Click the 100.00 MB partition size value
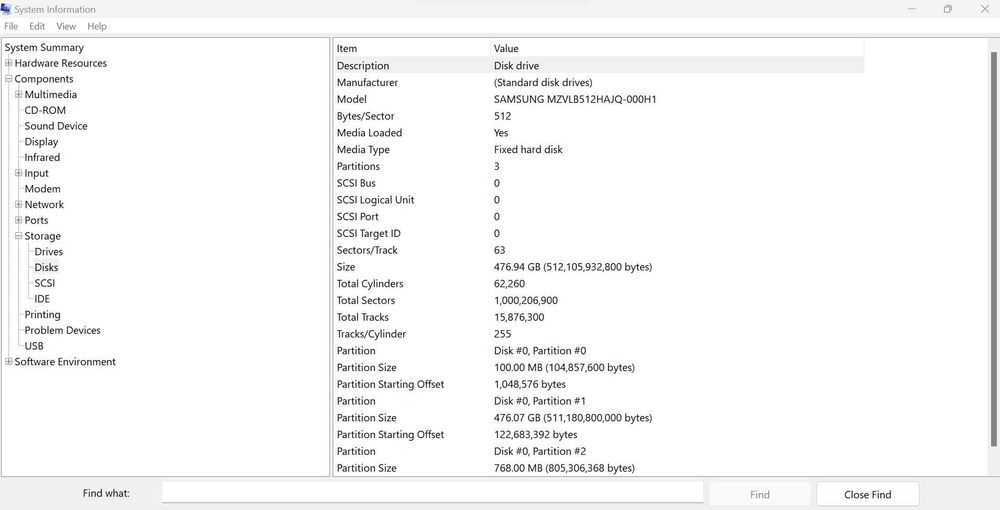This screenshot has width=1000, height=510. (564, 367)
